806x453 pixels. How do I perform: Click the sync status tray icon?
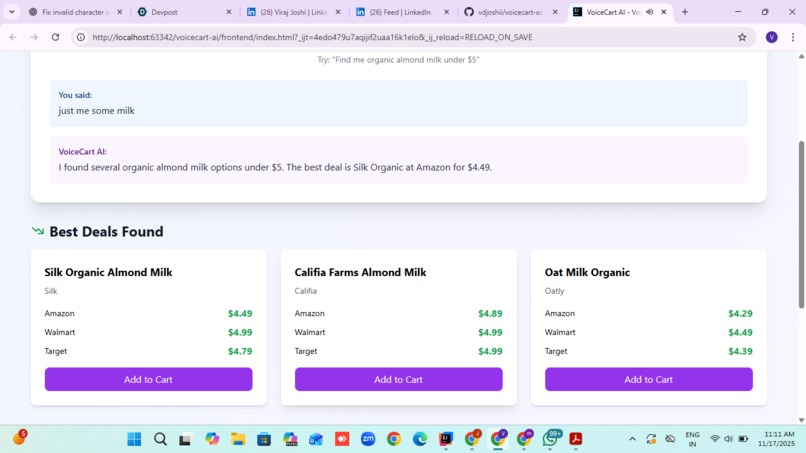pos(651,439)
